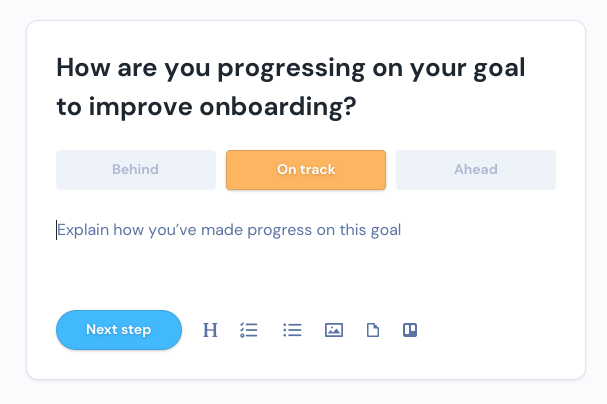Click the blue Next step button

tap(119, 330)
